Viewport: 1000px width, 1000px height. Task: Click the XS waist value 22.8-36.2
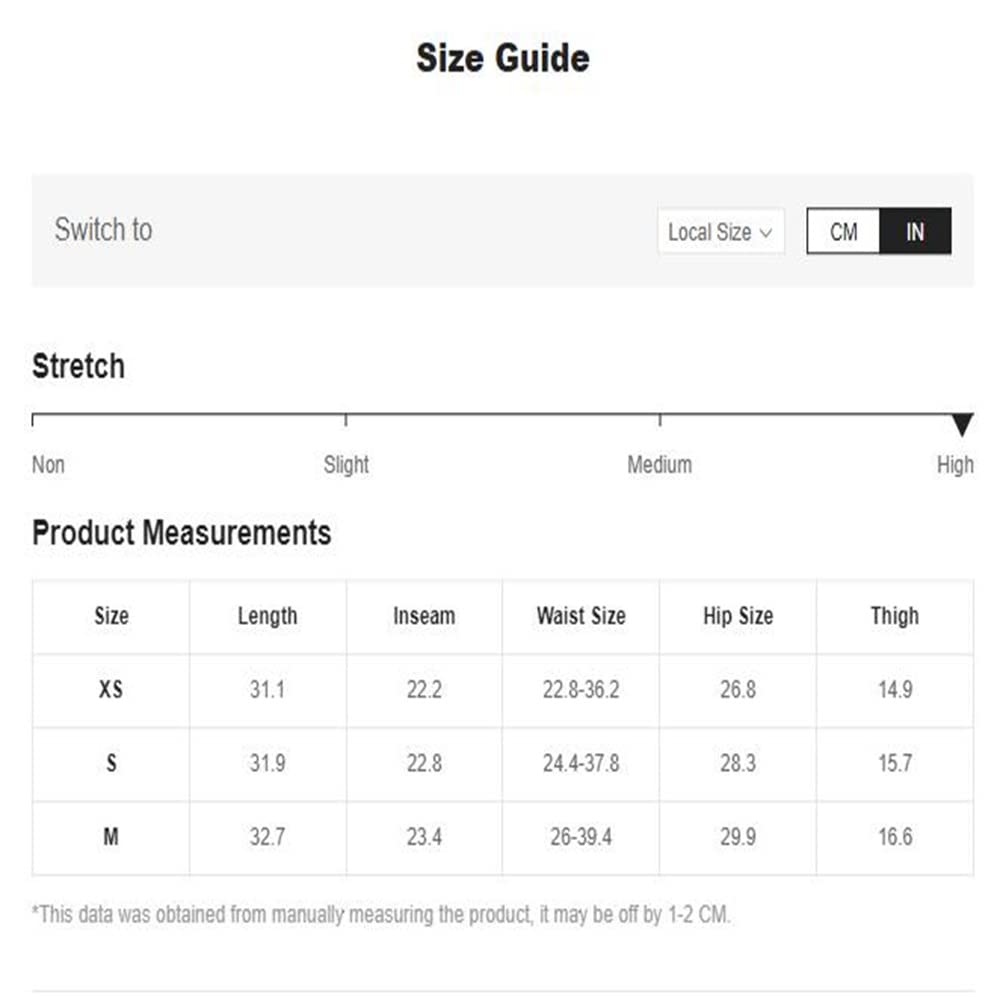pyautogui.click(x=581, y=690)
